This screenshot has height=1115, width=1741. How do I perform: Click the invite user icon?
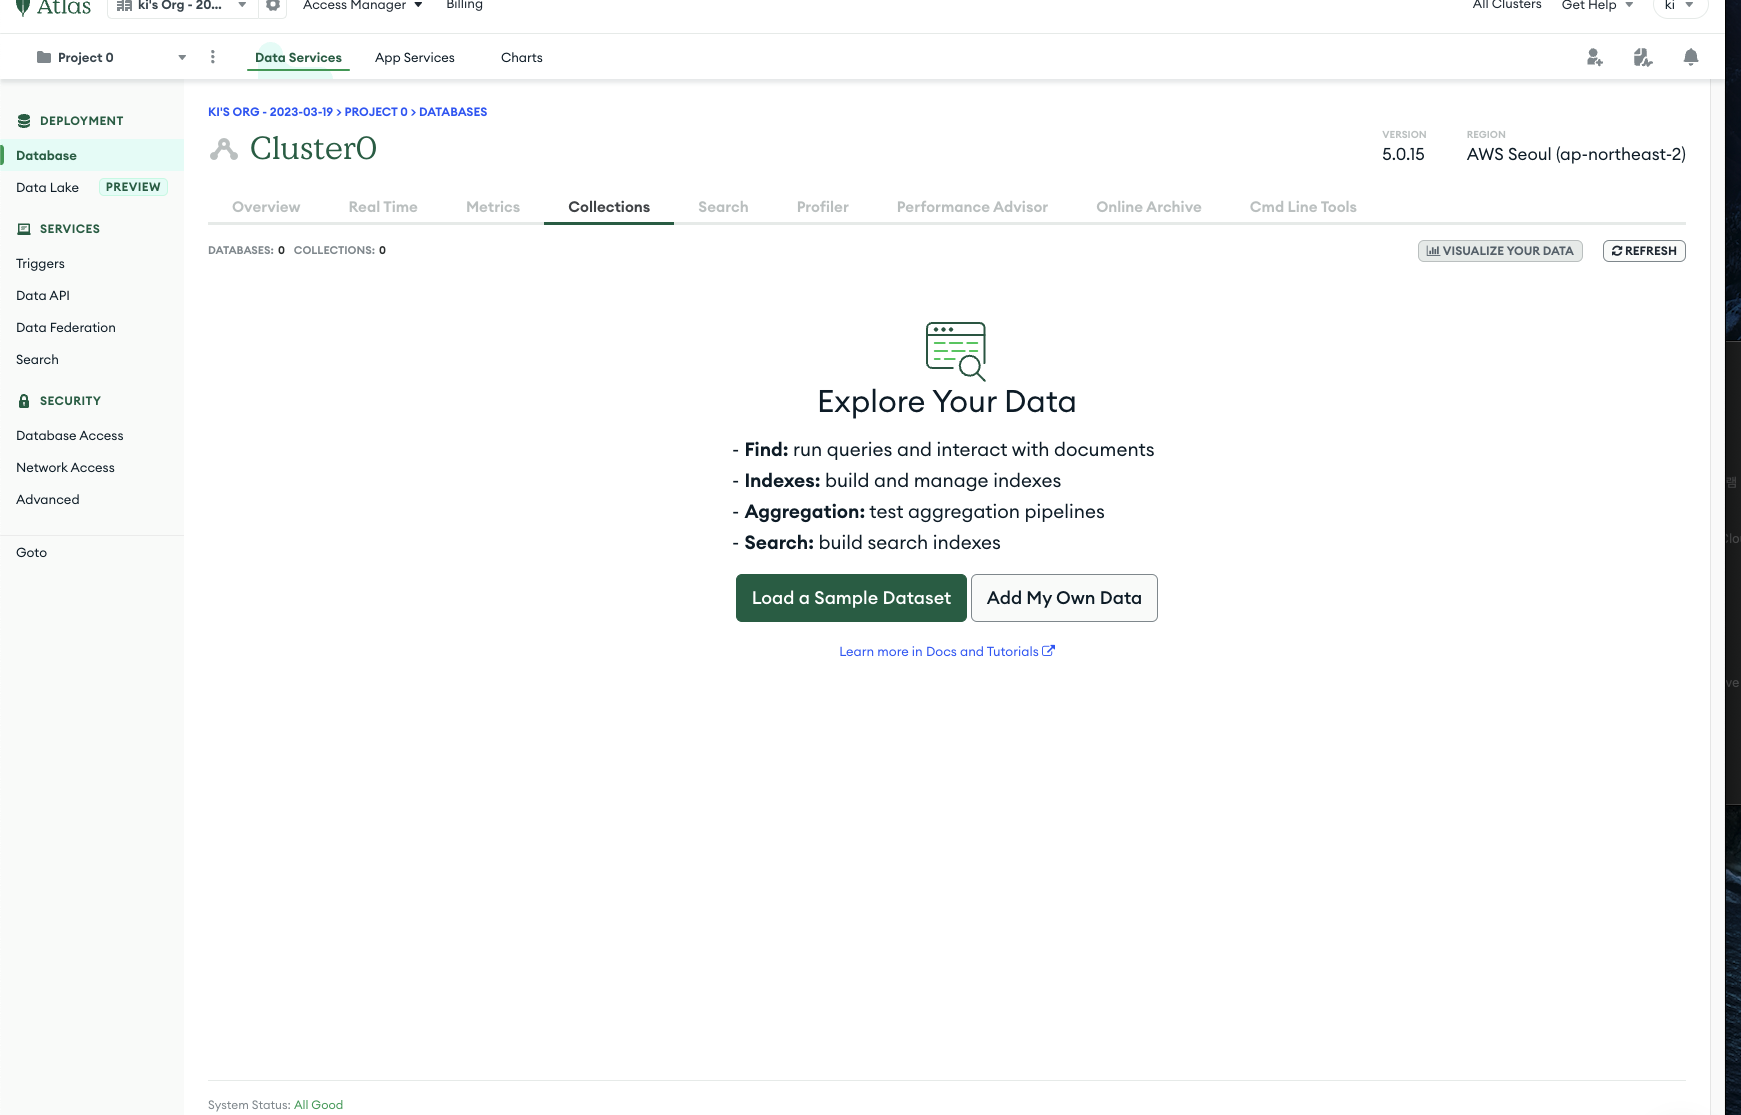(1595, 57)
